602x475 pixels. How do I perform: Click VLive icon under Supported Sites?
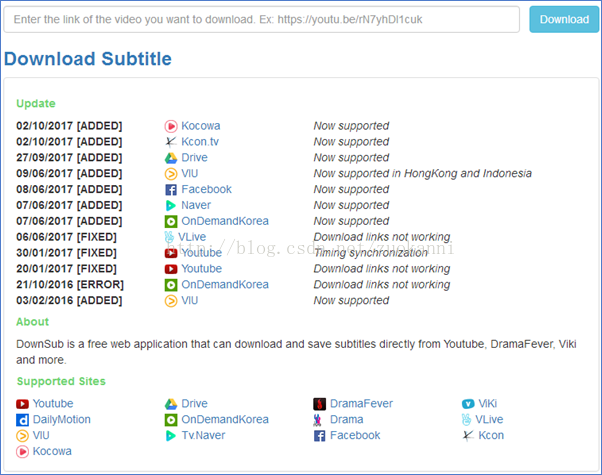466,420
